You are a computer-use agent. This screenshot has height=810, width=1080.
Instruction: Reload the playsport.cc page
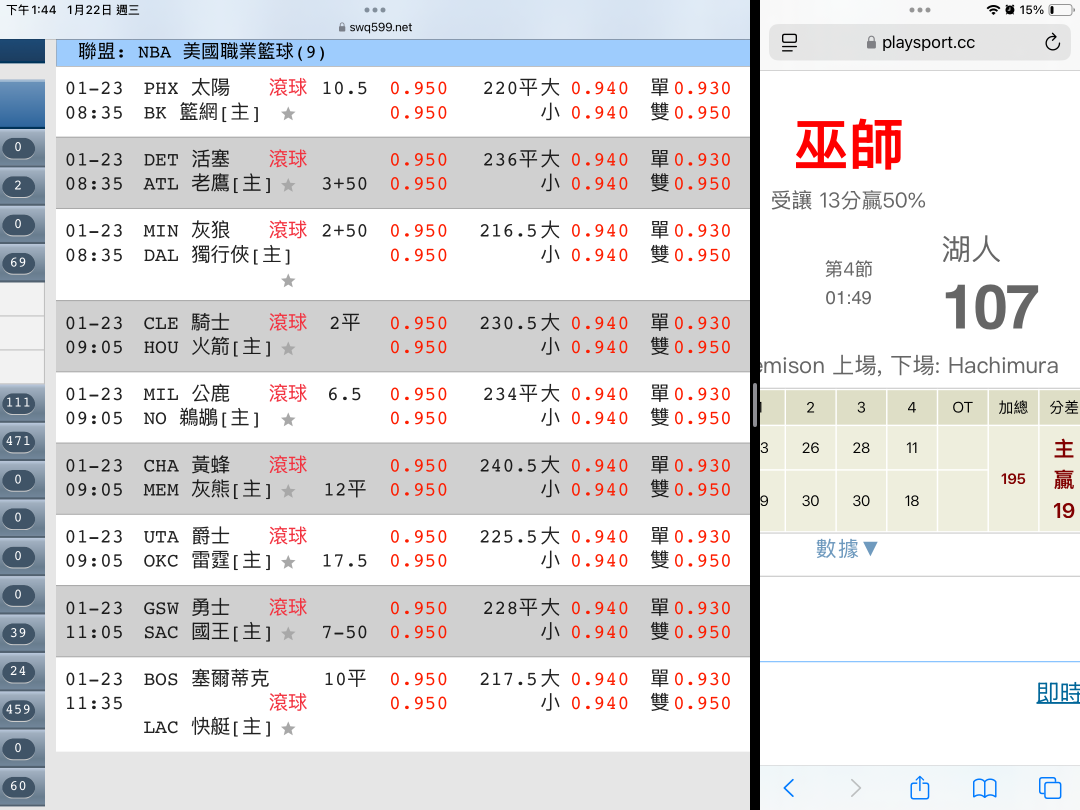click(1052, 43)
